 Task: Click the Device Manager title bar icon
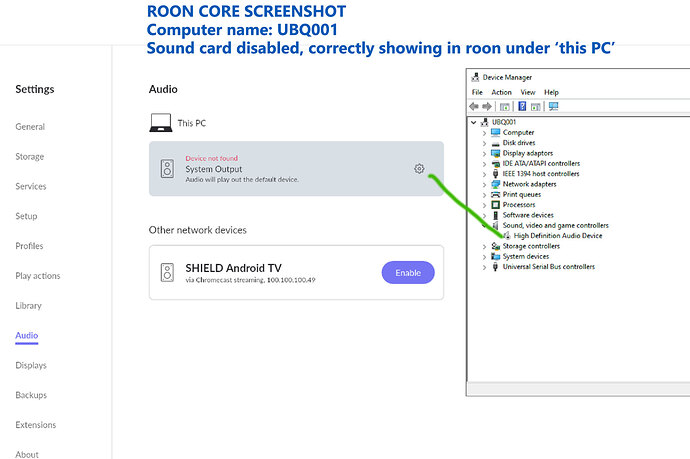(475, 77)
